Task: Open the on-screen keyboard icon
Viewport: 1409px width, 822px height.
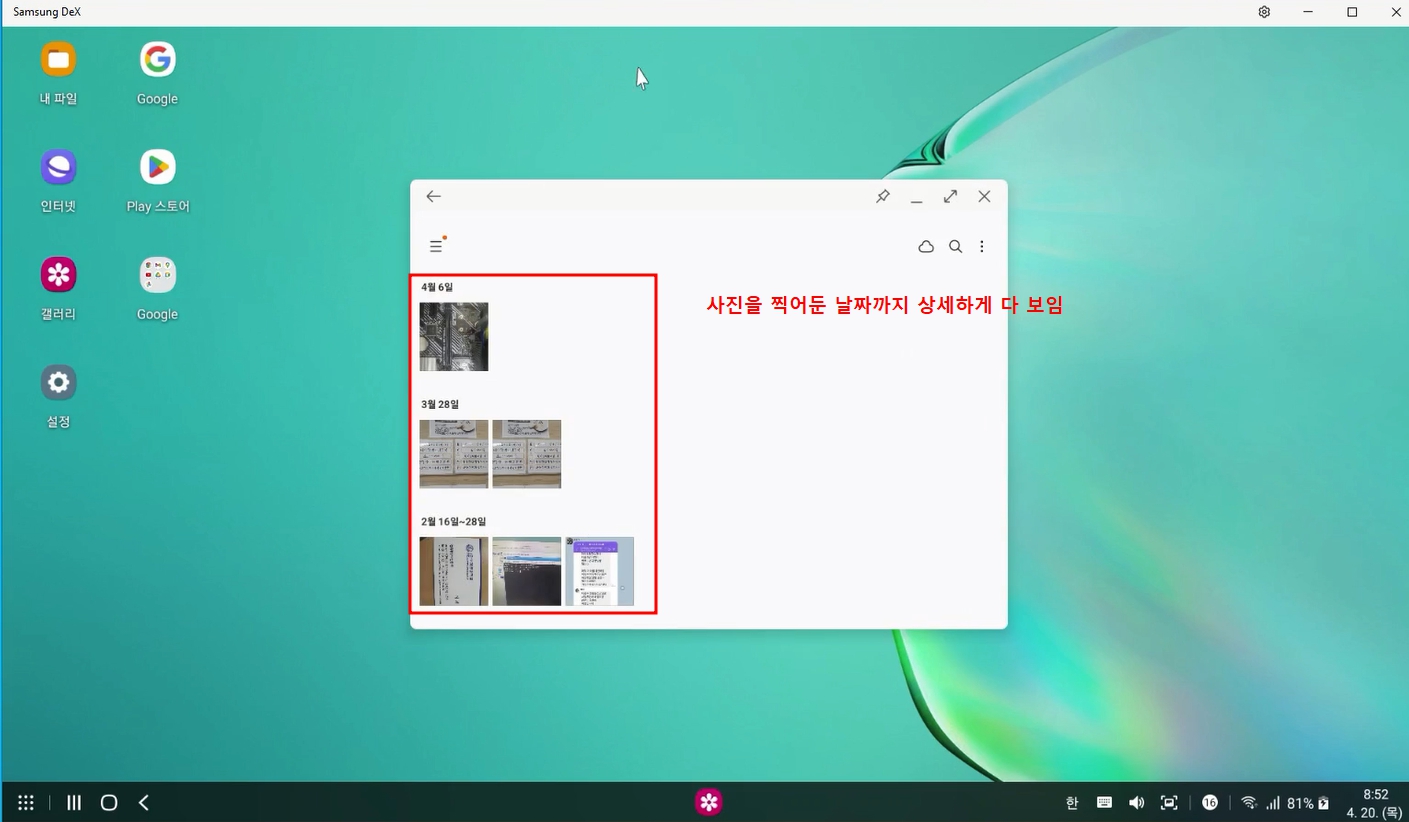Action: pos(1105,803)
